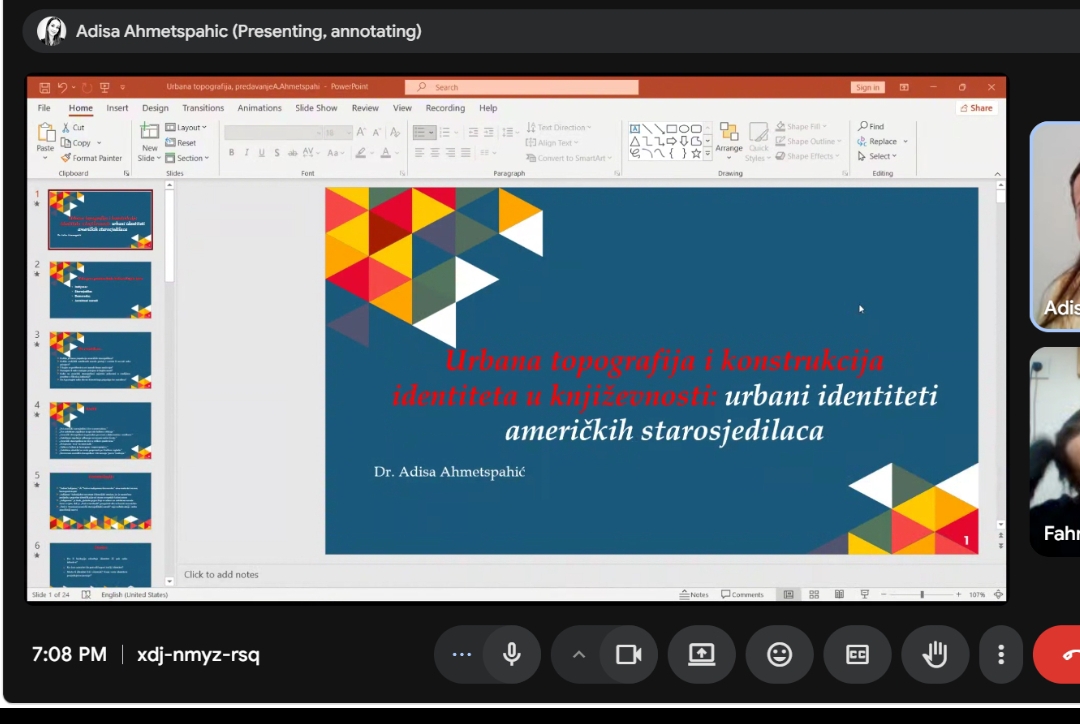The height and width of the screenshot is (724, 1080).
Task: Click the present screen button in Meet
Action: [x=701, y=654]
